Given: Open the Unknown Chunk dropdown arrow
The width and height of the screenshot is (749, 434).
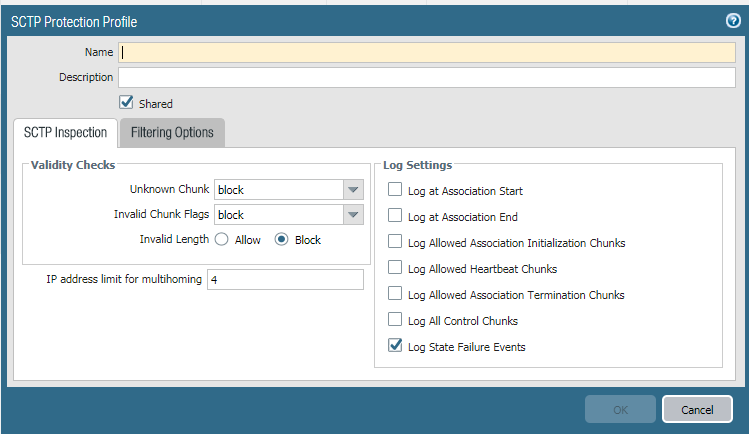Looking at the screenshot, I should click(x=352, y=190).
